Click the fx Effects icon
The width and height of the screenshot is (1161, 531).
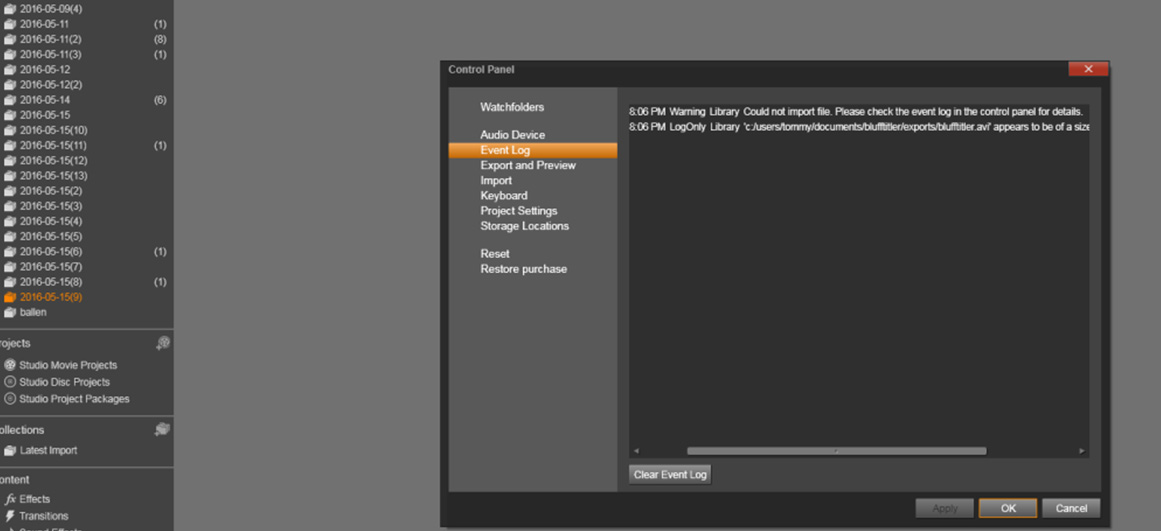pos(10,499)
